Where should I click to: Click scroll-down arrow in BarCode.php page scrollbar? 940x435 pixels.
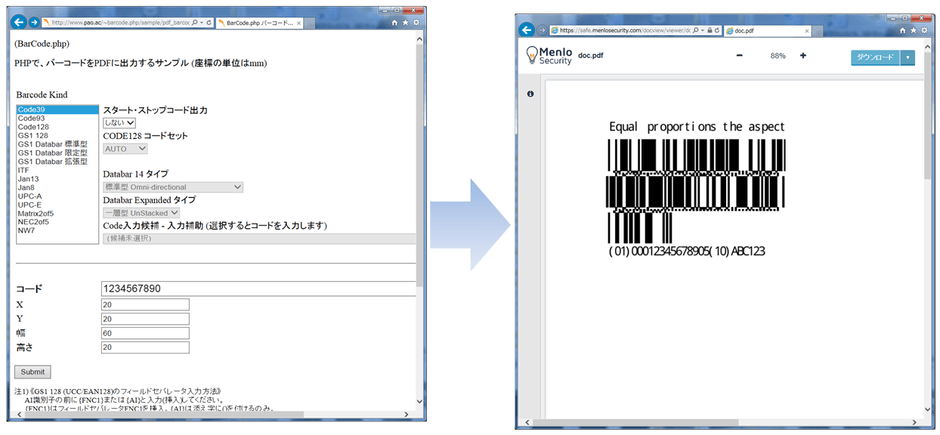pos(419,400)
